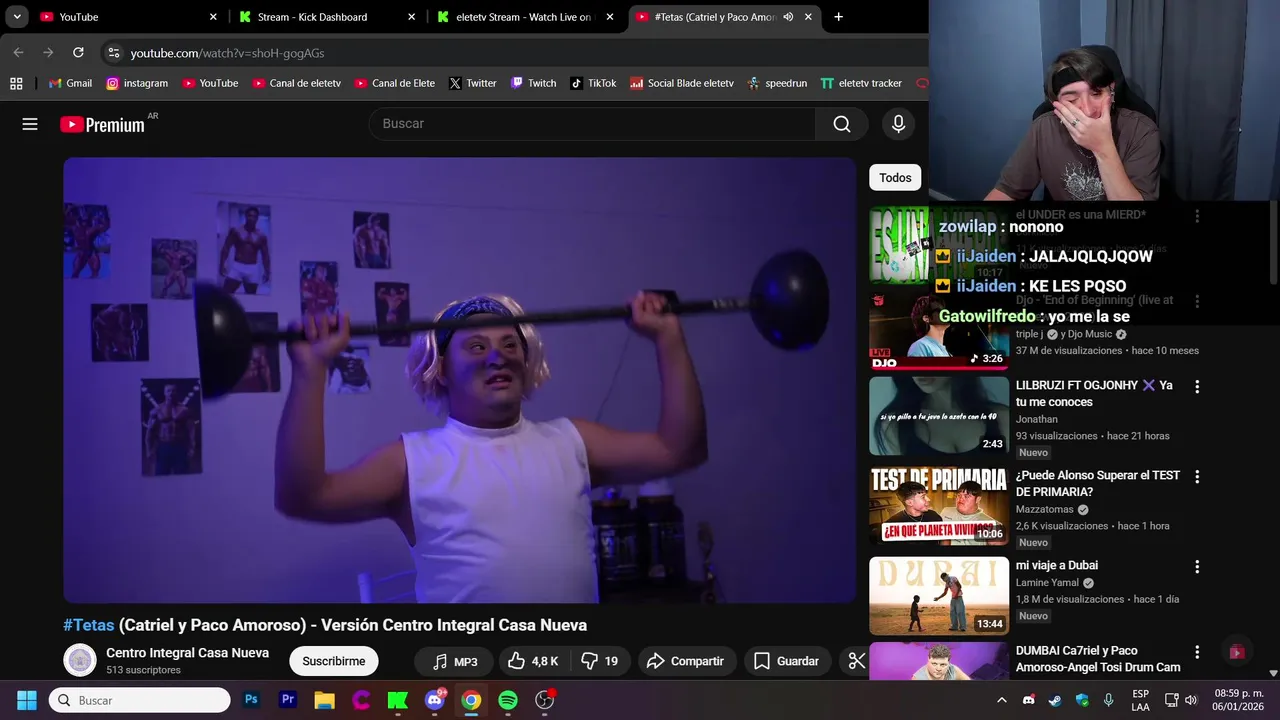
Task: Save the video with Guardar
Action: point(786,661)
